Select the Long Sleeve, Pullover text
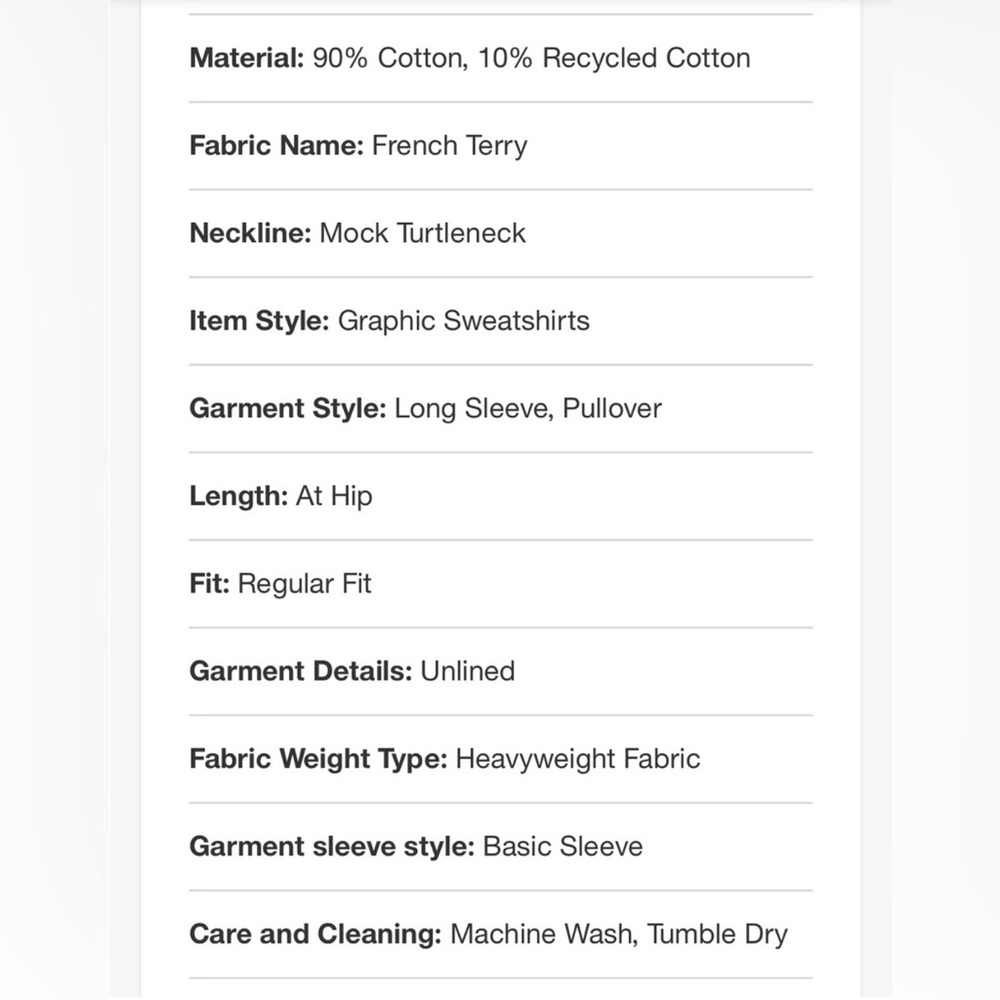Viewport: 1000px width, 1000px height. (528, 409)
